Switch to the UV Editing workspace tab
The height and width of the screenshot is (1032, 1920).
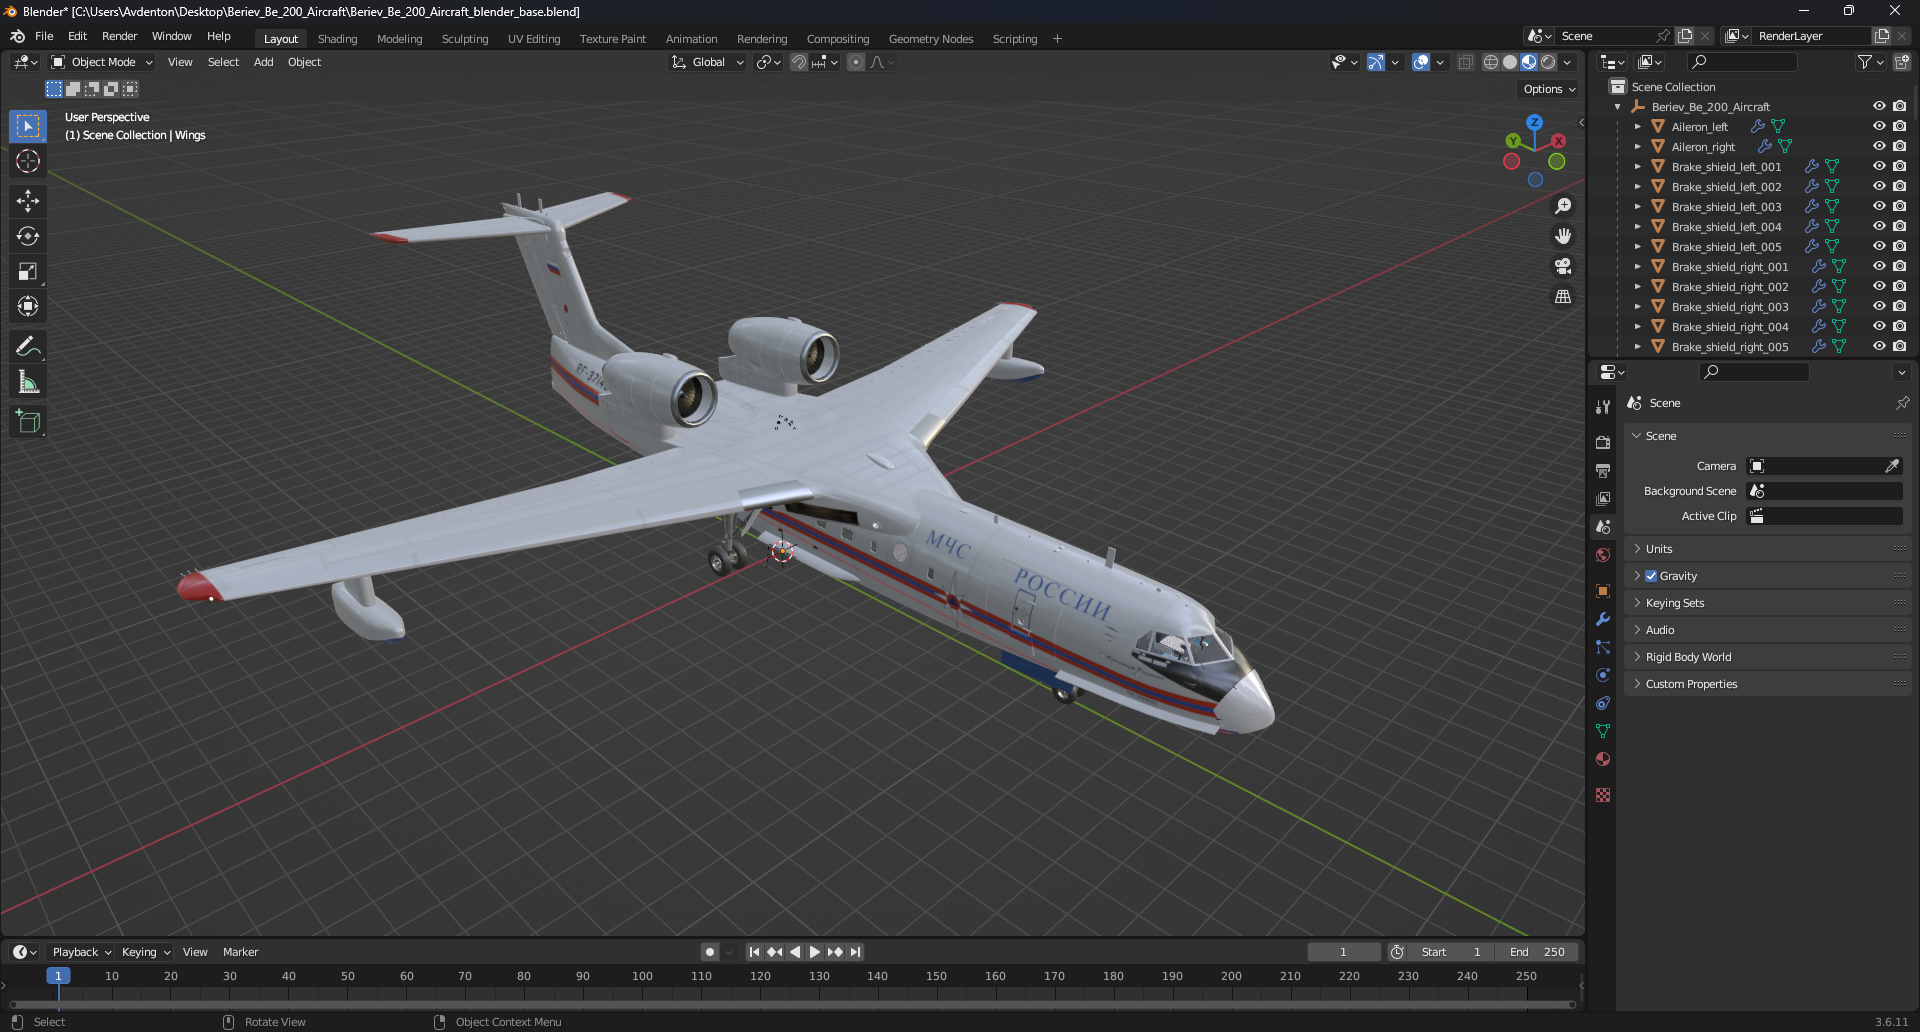pyautogui.click(x=534, y=39)
